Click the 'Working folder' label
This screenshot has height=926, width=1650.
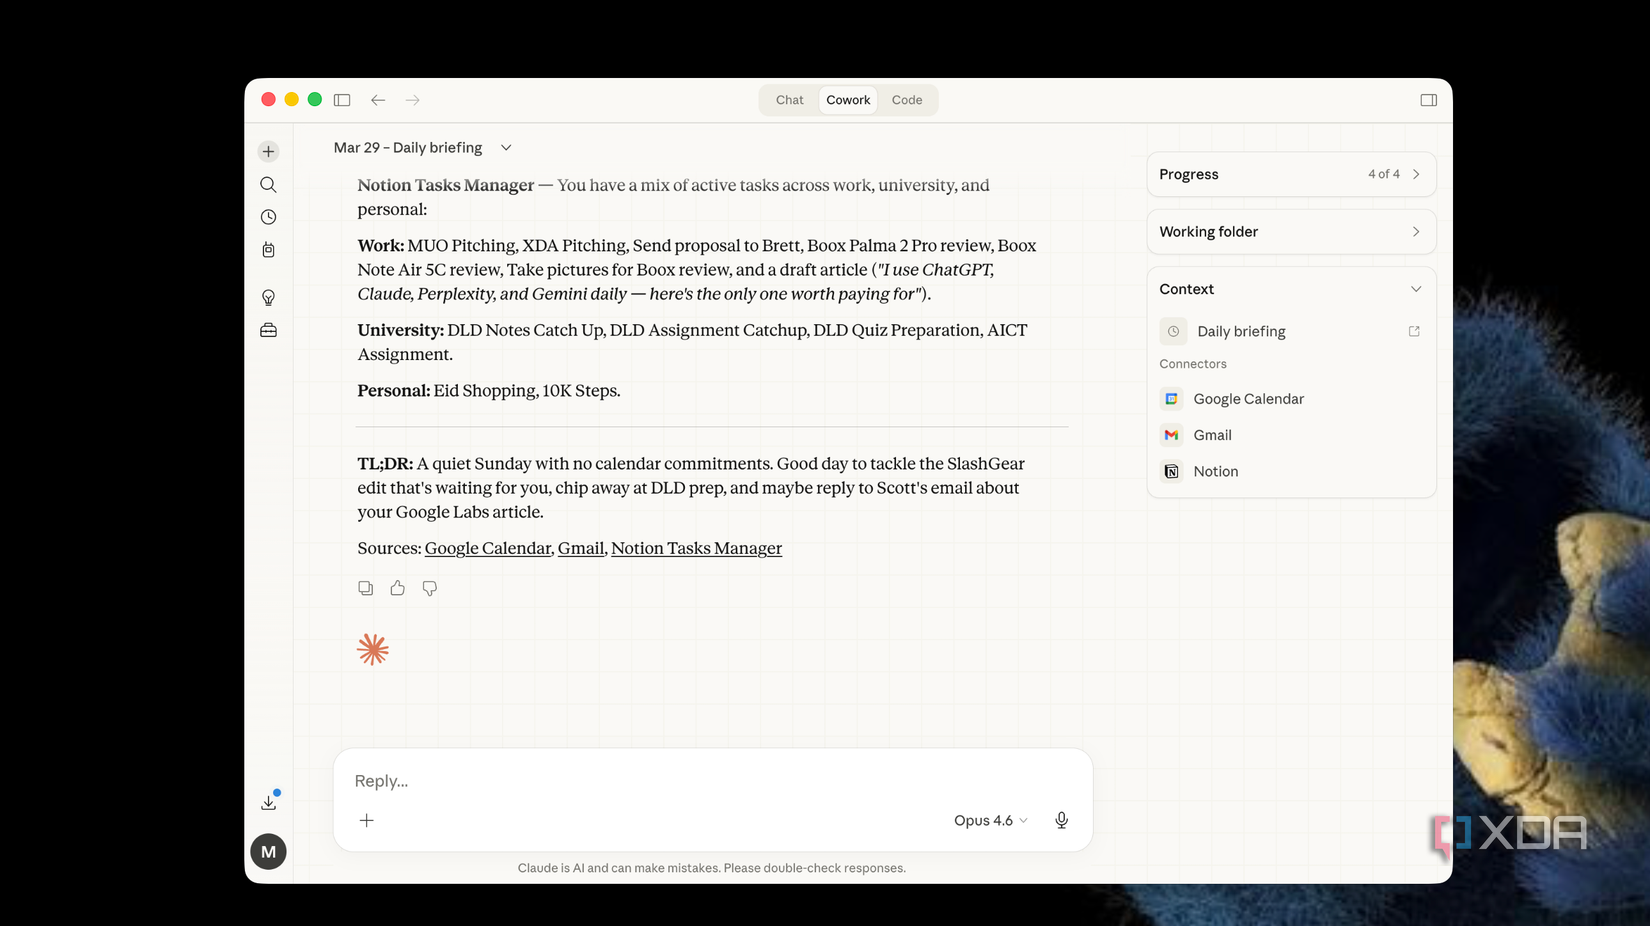point(1209,232)
